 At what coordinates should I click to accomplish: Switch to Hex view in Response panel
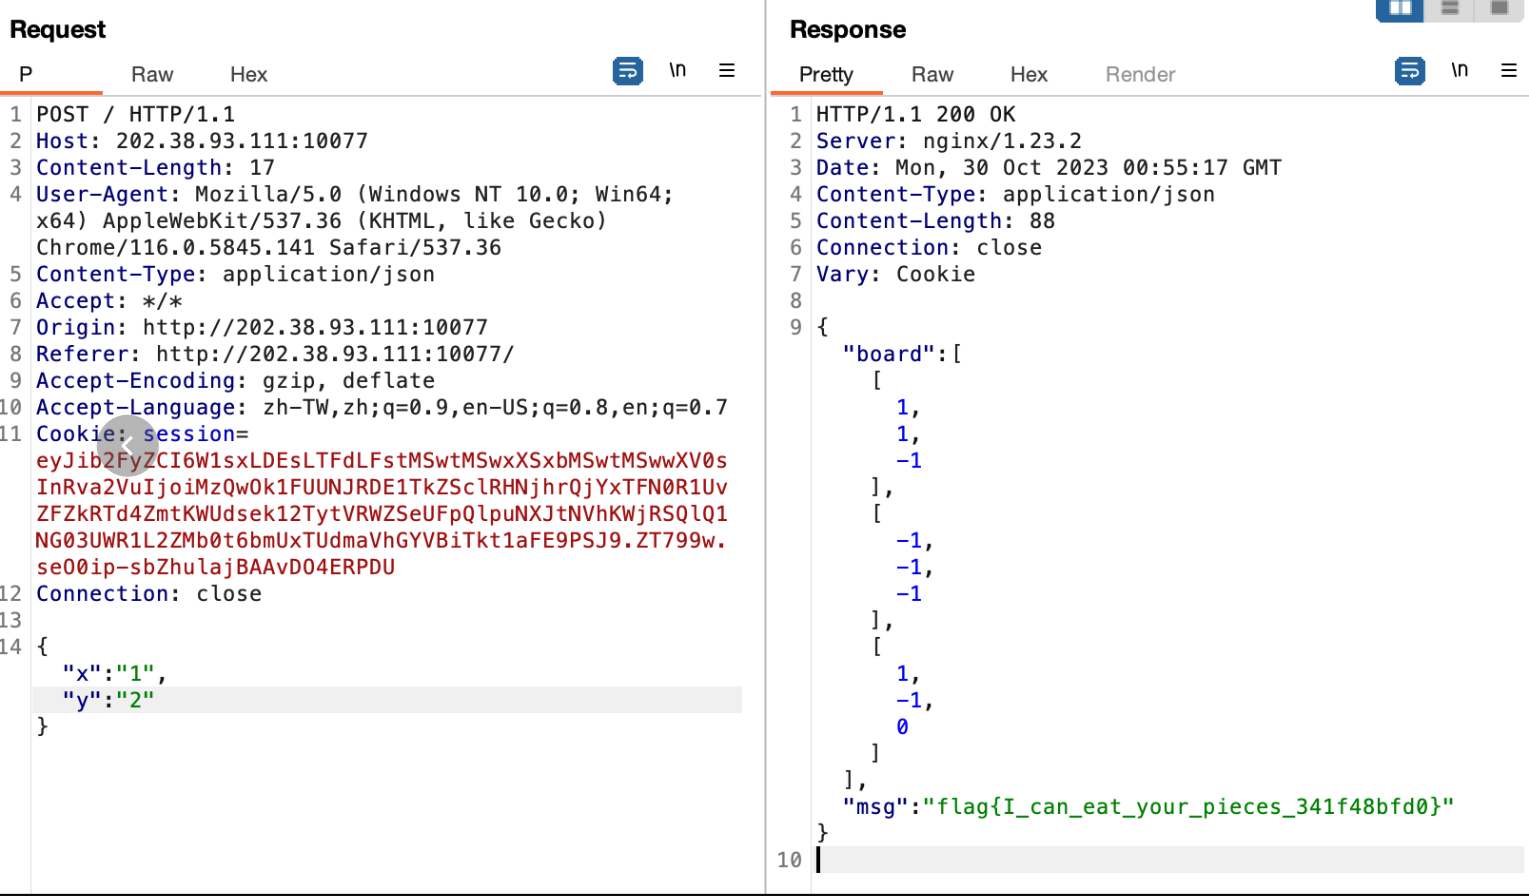coord(1028,75)
